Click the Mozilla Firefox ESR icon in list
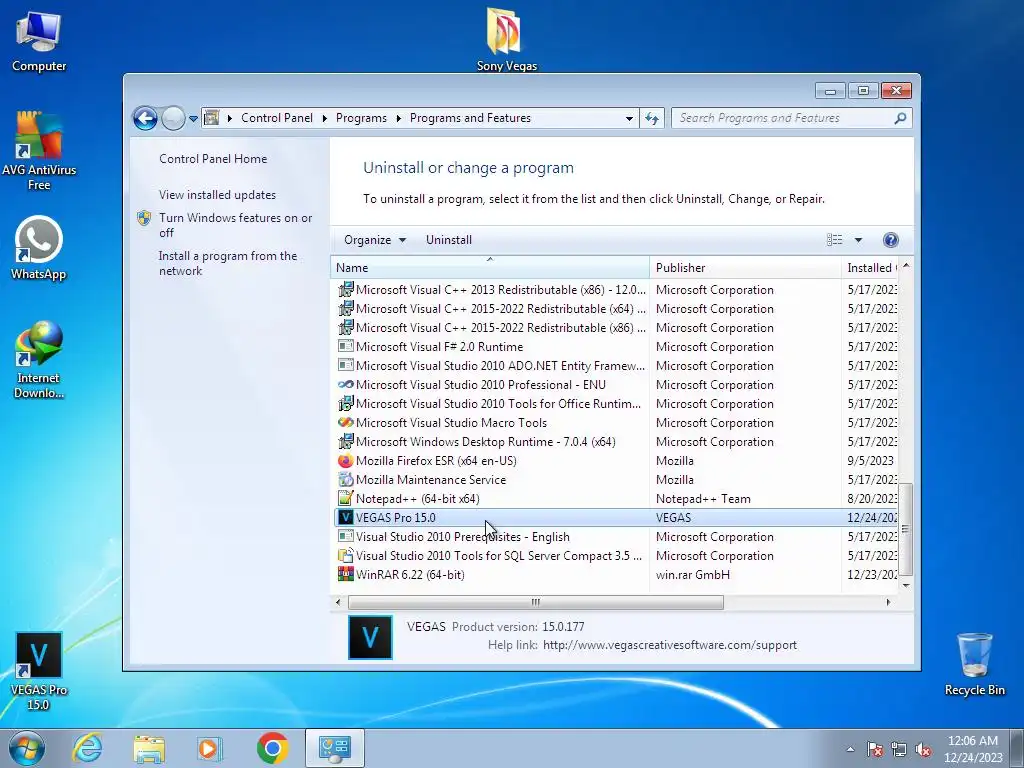The height and width of the screenshot is (768, 1024). pos(345,460)
